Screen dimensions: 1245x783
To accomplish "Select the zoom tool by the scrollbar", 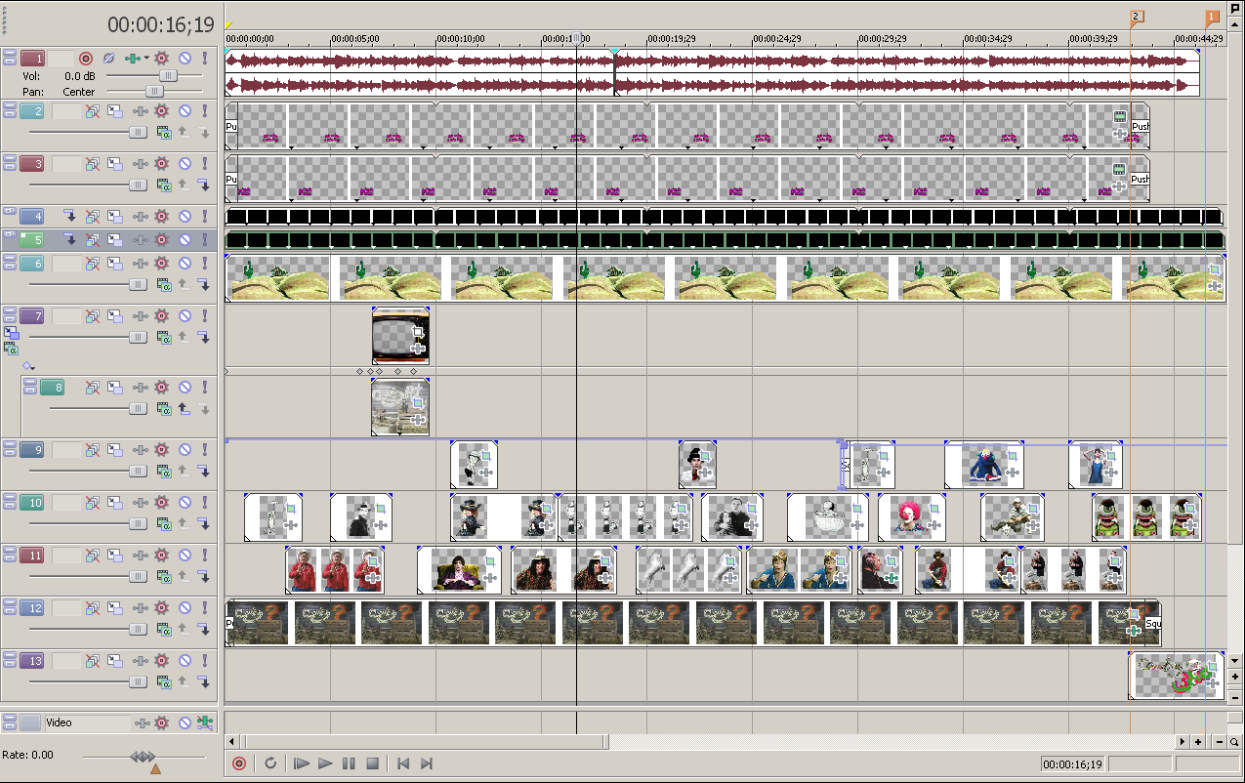I will (1235, 742).
